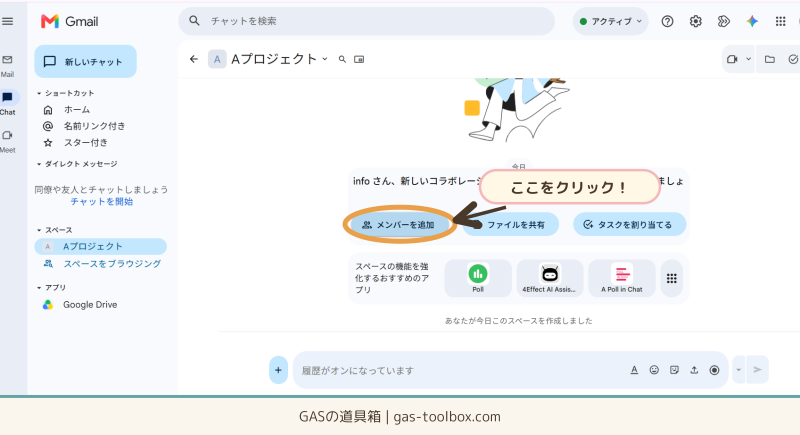This screenshot has height=435, width=800.
Task: Click the ファイルを共有 button
Action: click(511, 225)
